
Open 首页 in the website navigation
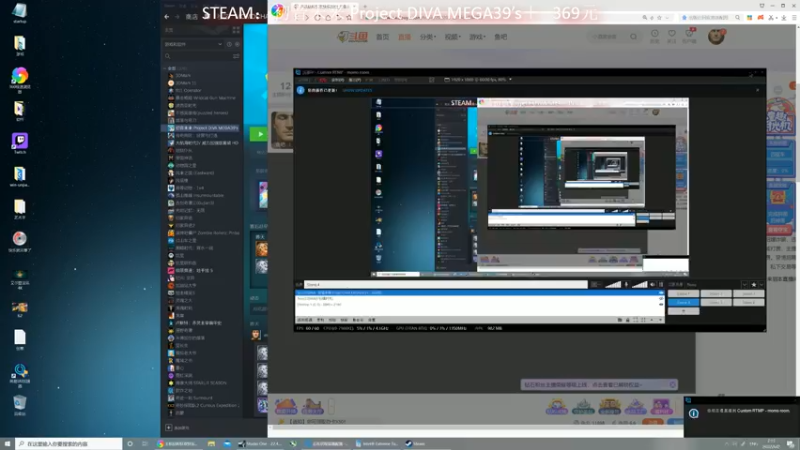click(382, 37)
